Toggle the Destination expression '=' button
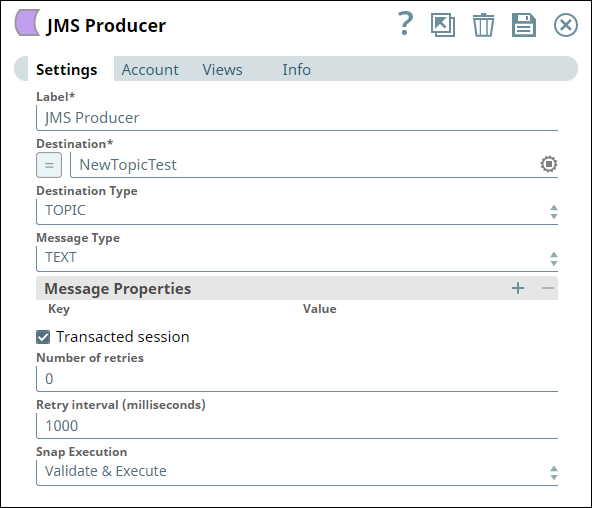The height and width of the screenshot is (508, 592). [x=49, y=165]
